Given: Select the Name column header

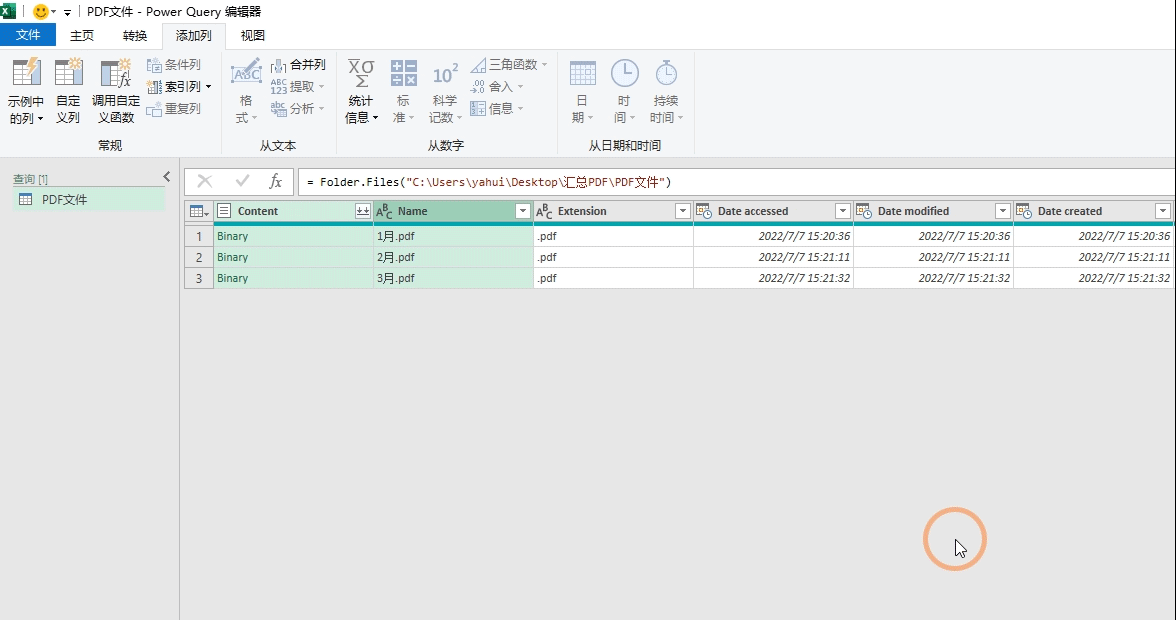Looking at the screenshot, I should click(x=453, y=211).
